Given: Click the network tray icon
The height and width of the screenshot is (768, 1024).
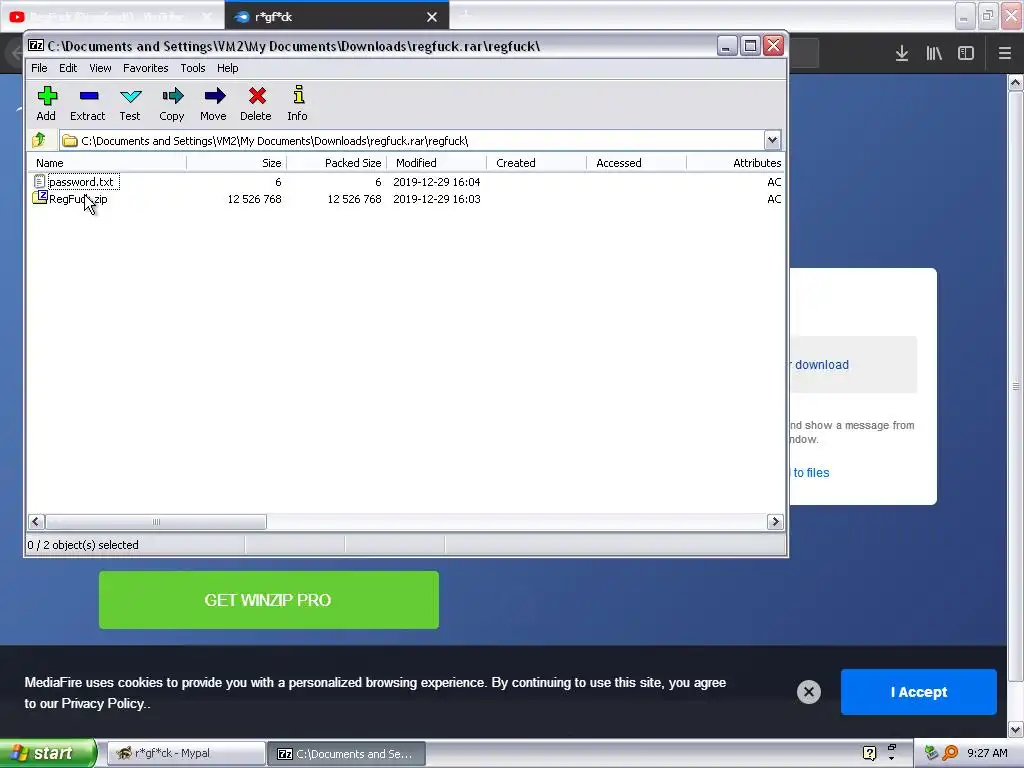Looking at the screenshot, I should (x=931, y=753).
